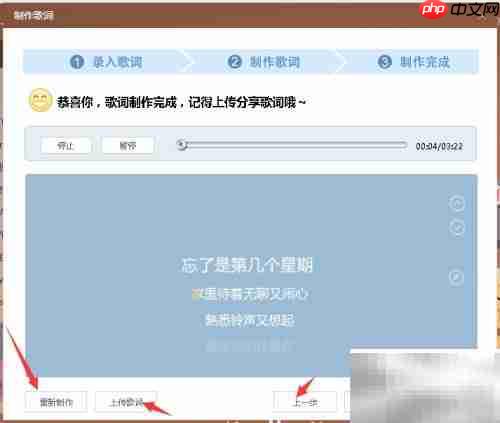Click the 制作歌词 window title
The height and width of the screenshot is (423, 500).
(x=34, y=15)
